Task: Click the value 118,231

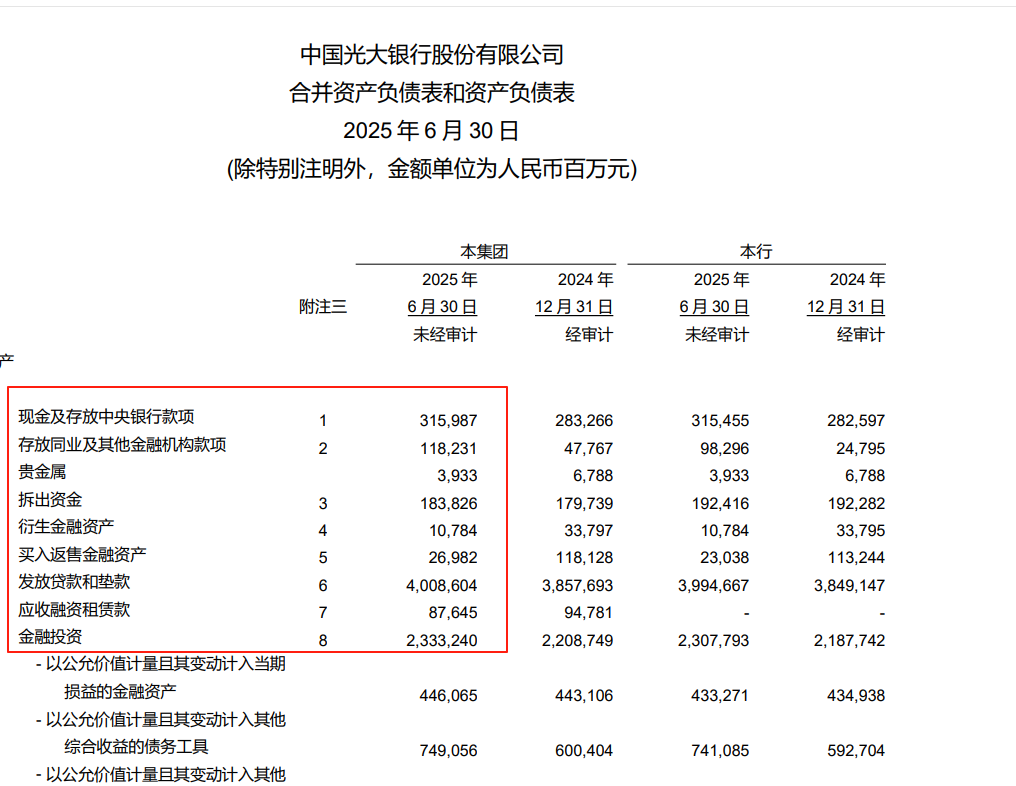Action: coord(448,448)
